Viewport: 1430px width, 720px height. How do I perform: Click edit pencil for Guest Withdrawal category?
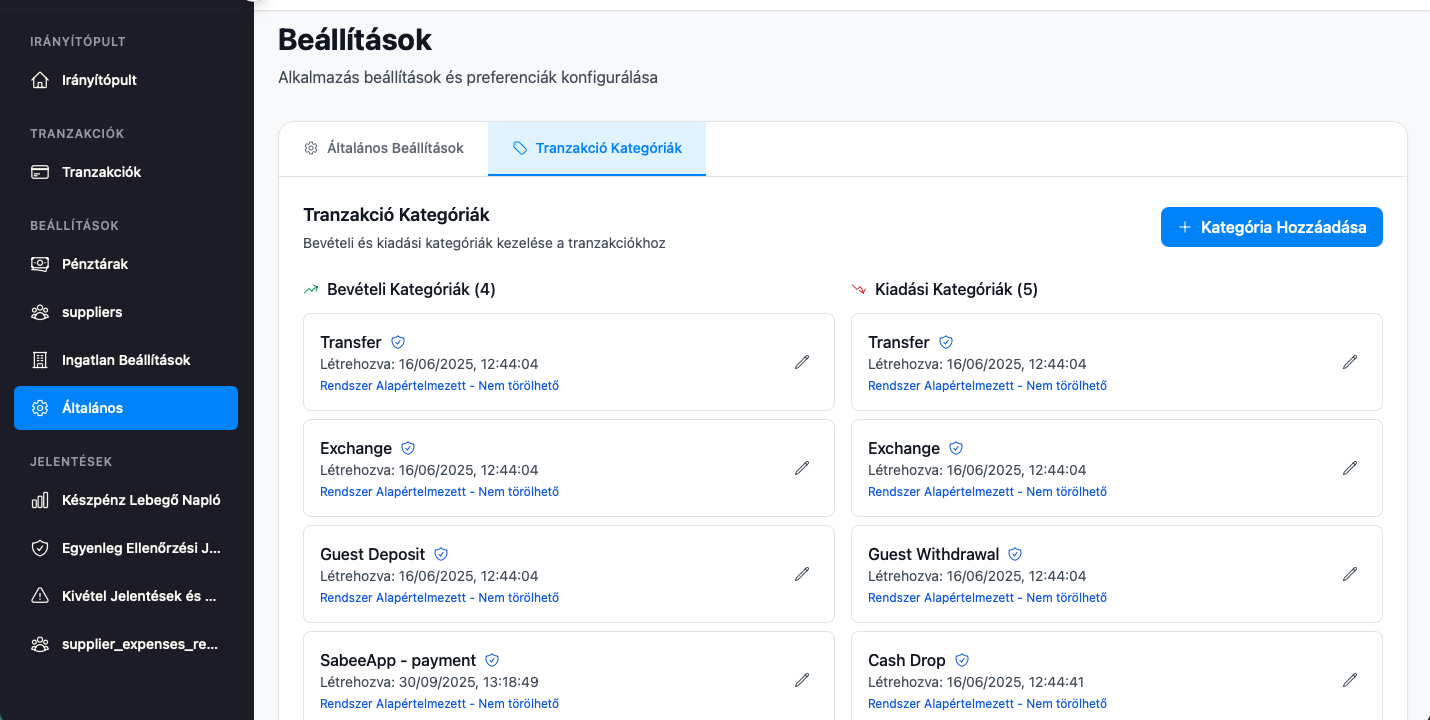[x=1349, y=574]
